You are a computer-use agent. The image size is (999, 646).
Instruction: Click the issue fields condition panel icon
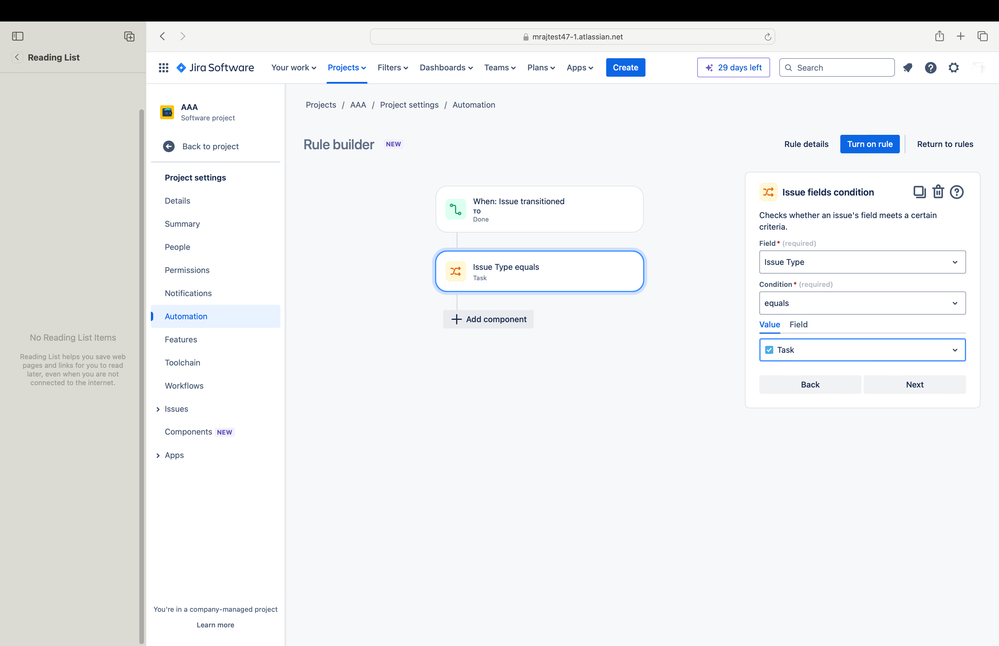(x=768, y=192)
